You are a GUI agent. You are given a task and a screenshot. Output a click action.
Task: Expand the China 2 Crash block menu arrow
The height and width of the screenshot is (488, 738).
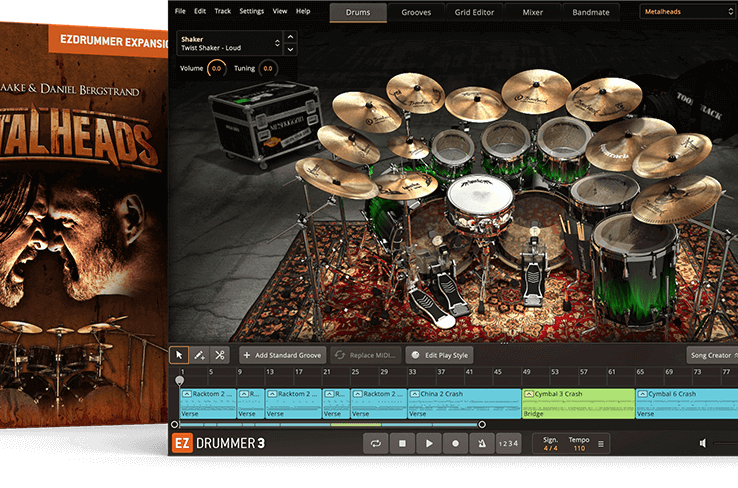coord(415,394)
